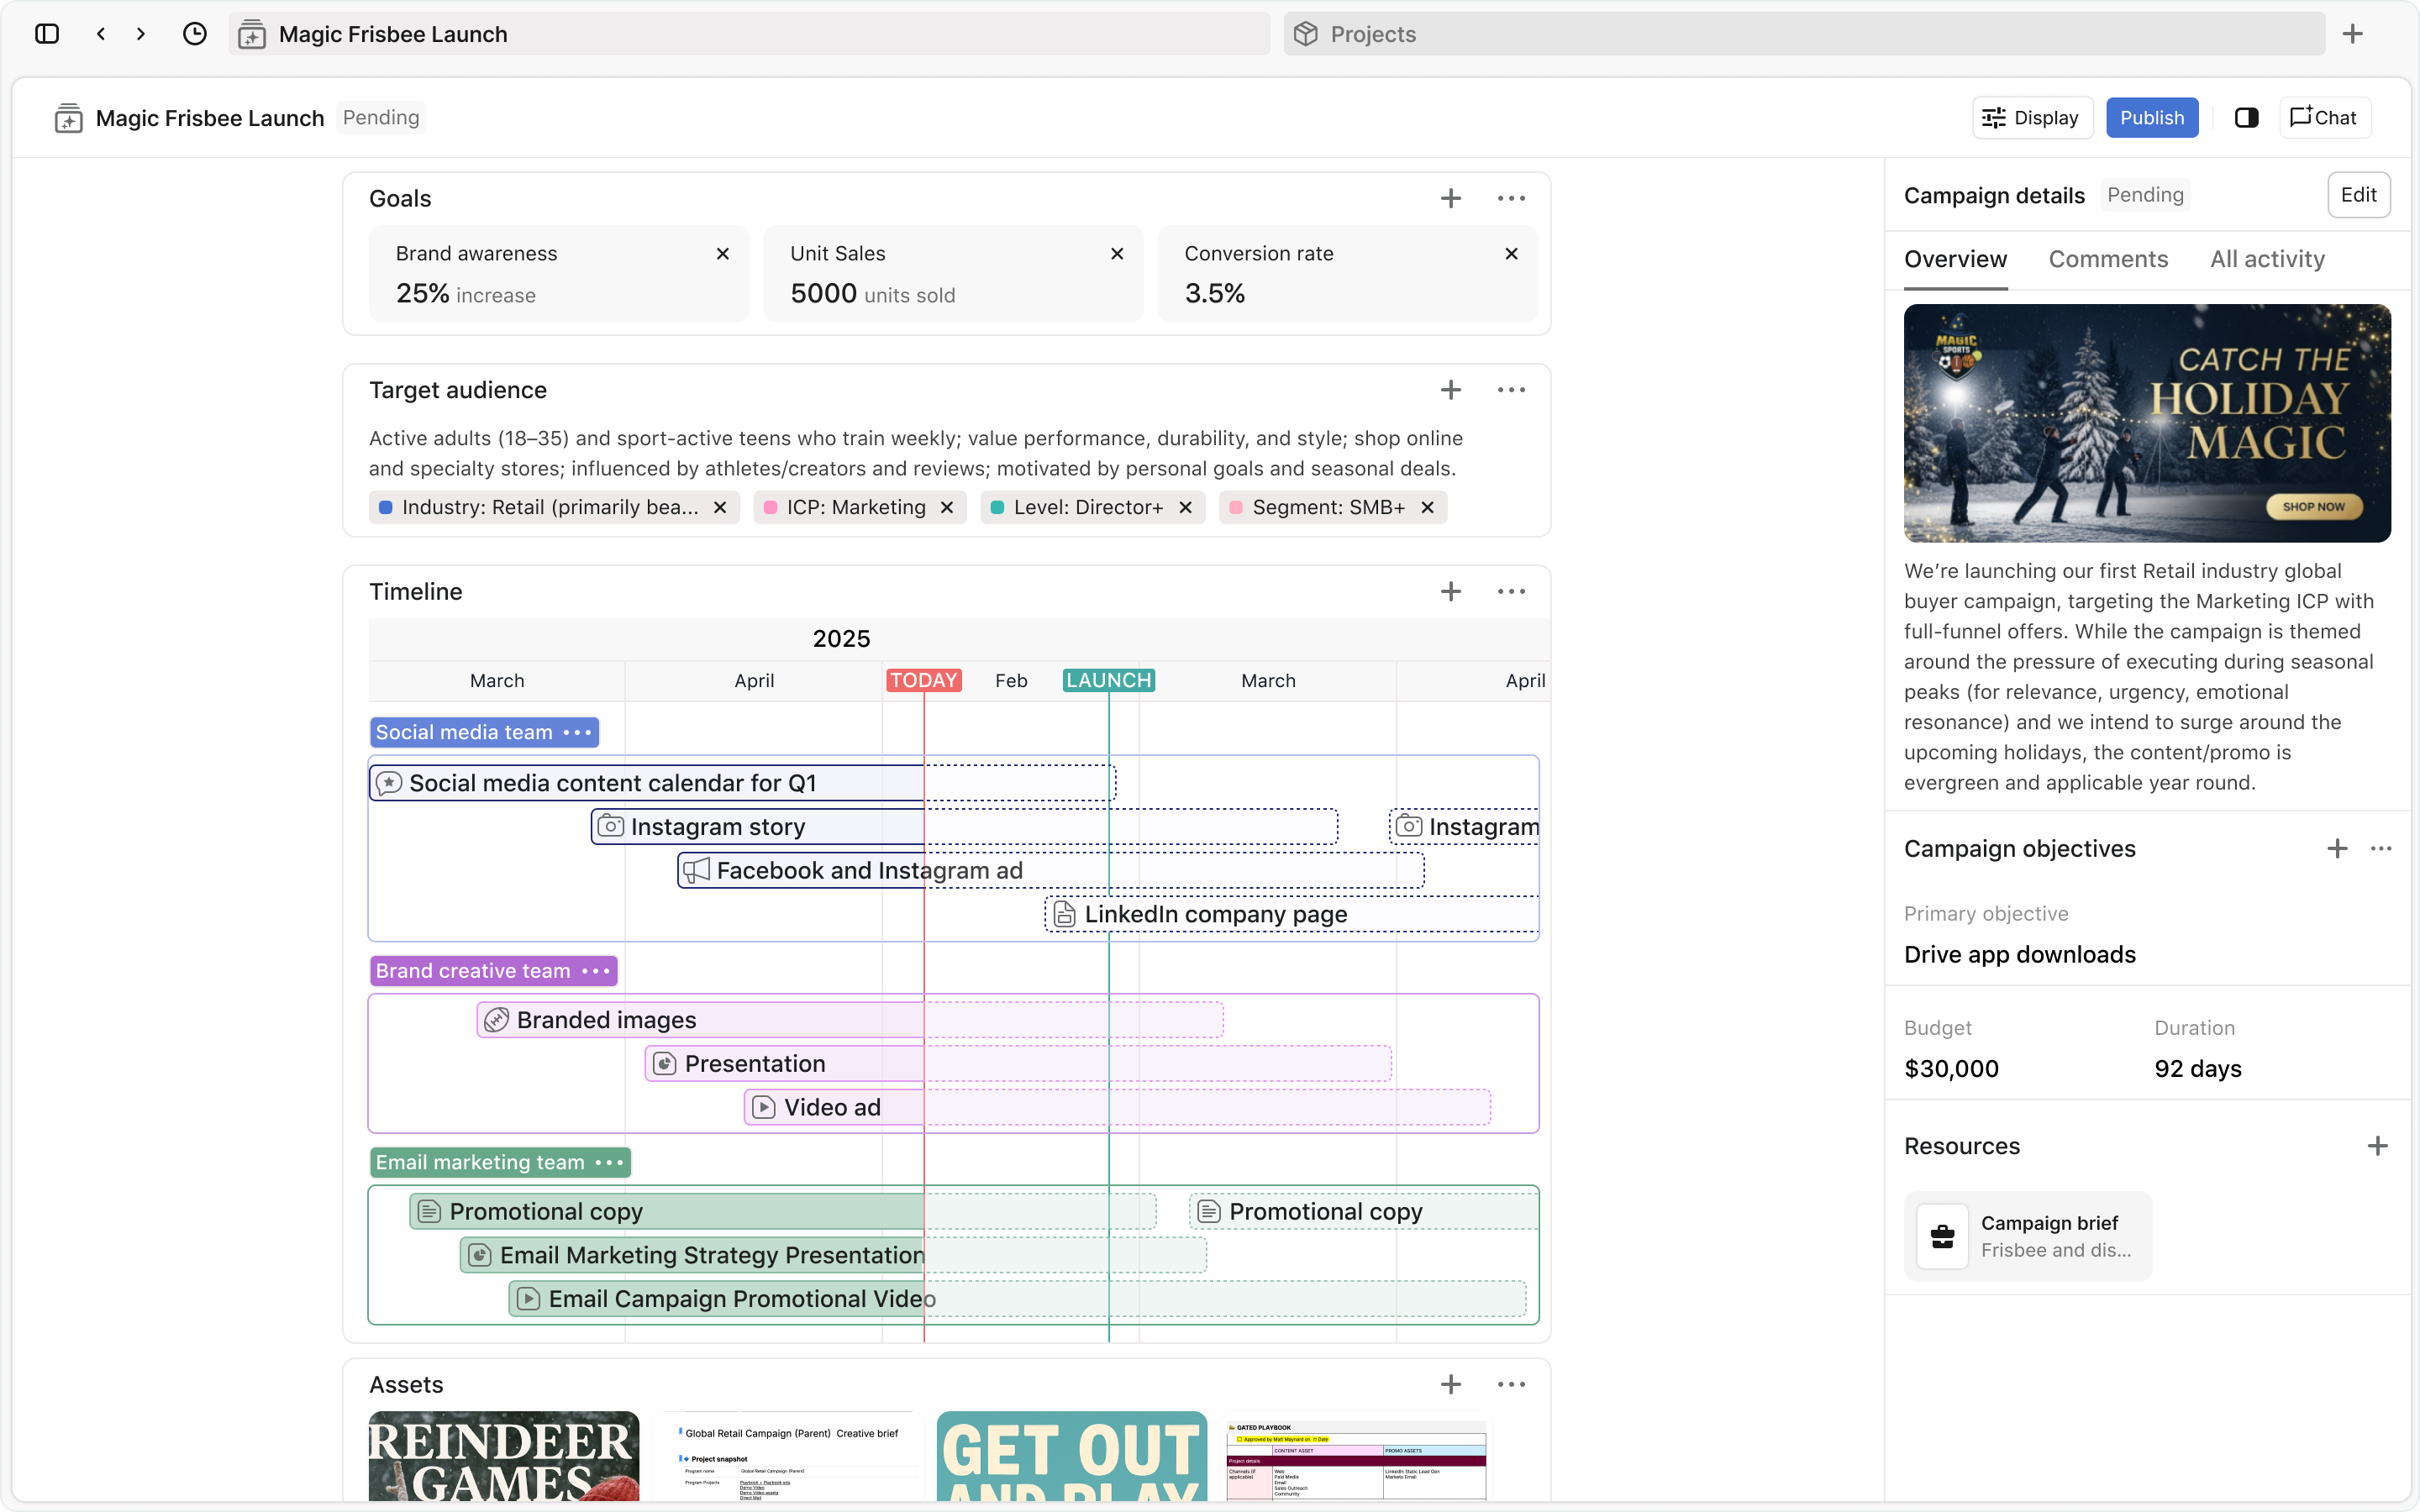Remove the Brand awareness goal
The height and width of the screenshot is (1512, 2420).
coord(722,254)
